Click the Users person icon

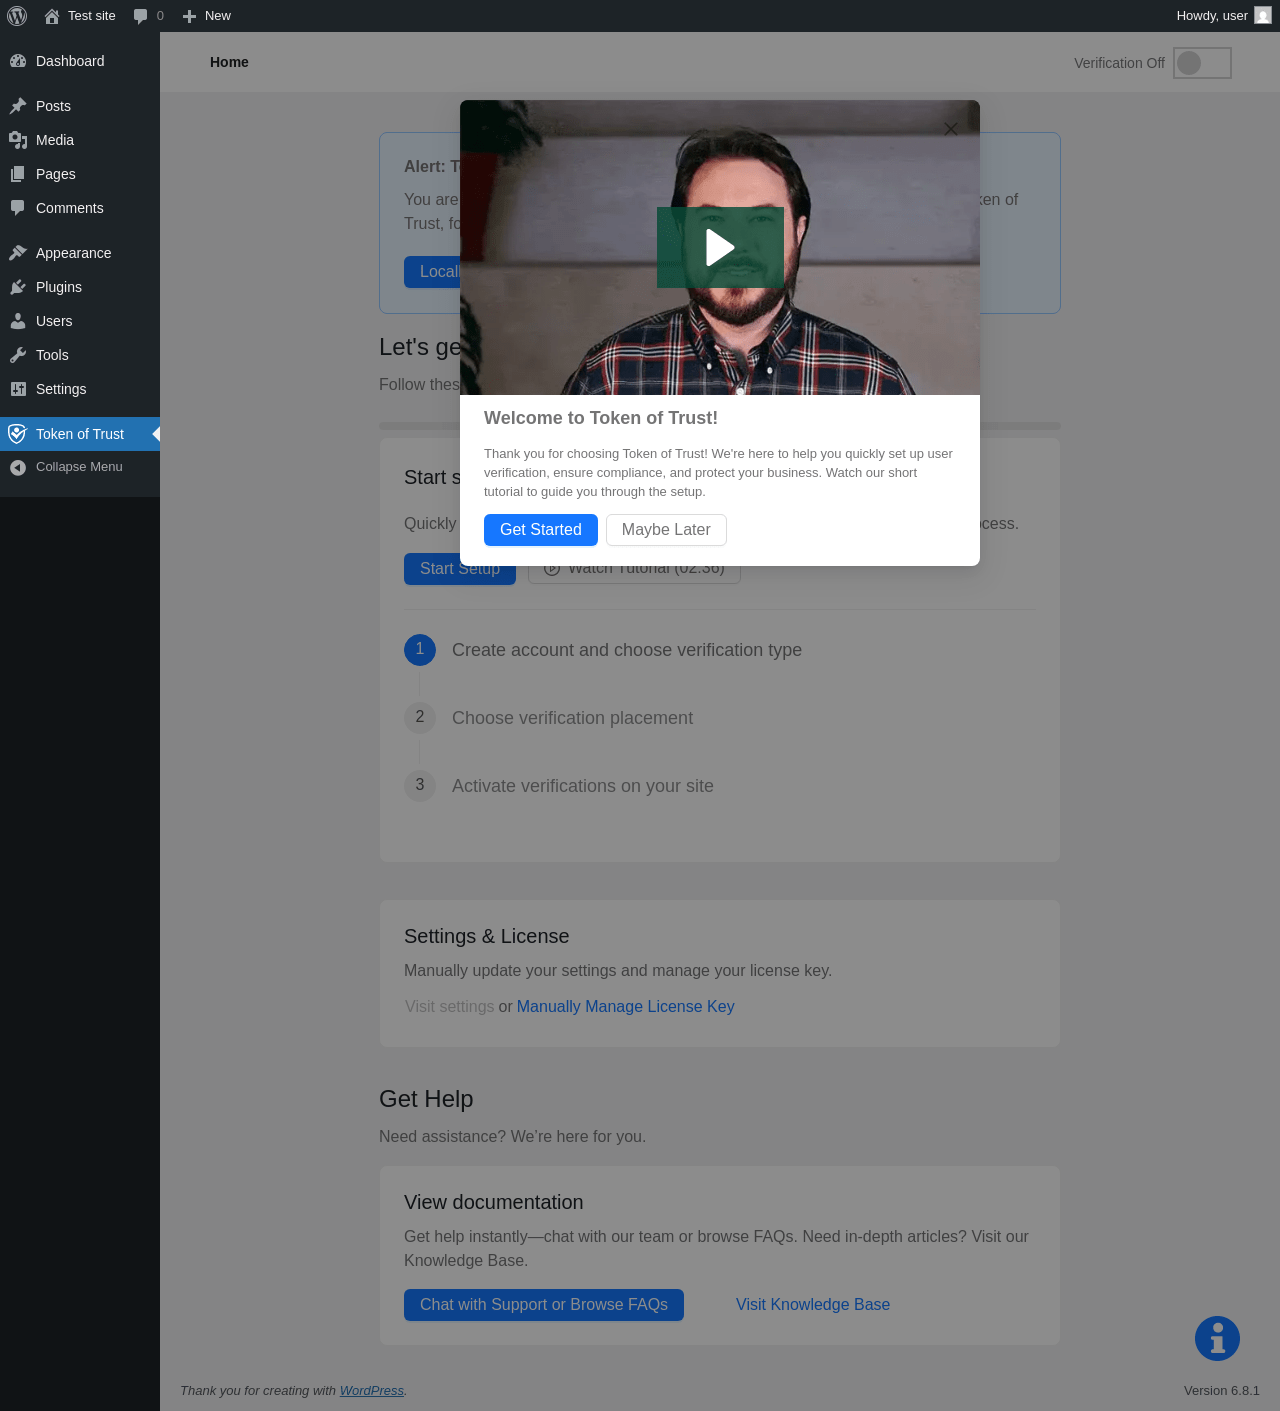(x=18, y=321)
